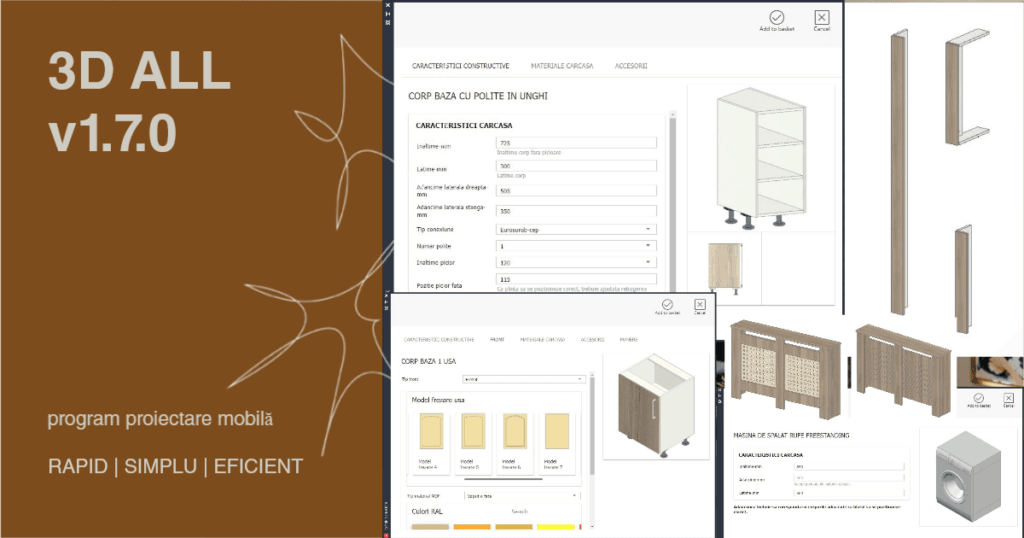The image size is (1024, 538).
Task: Pick the orange RAL color swatch
Action: click(x=472, y=526)
